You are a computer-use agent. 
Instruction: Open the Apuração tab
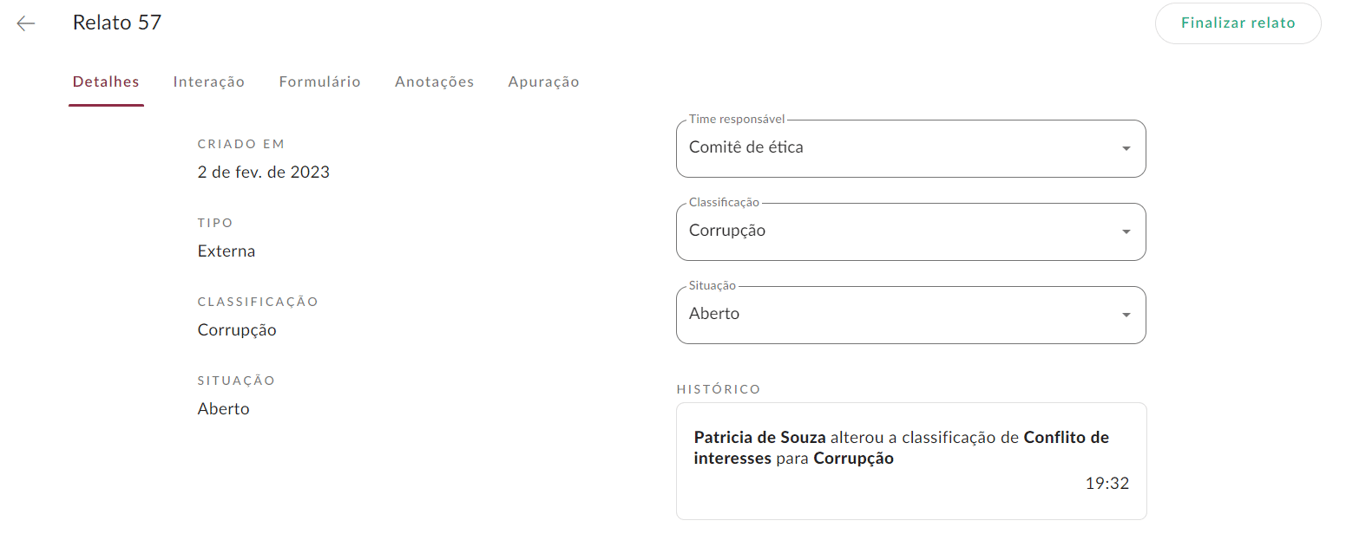[x=543, y=82]
